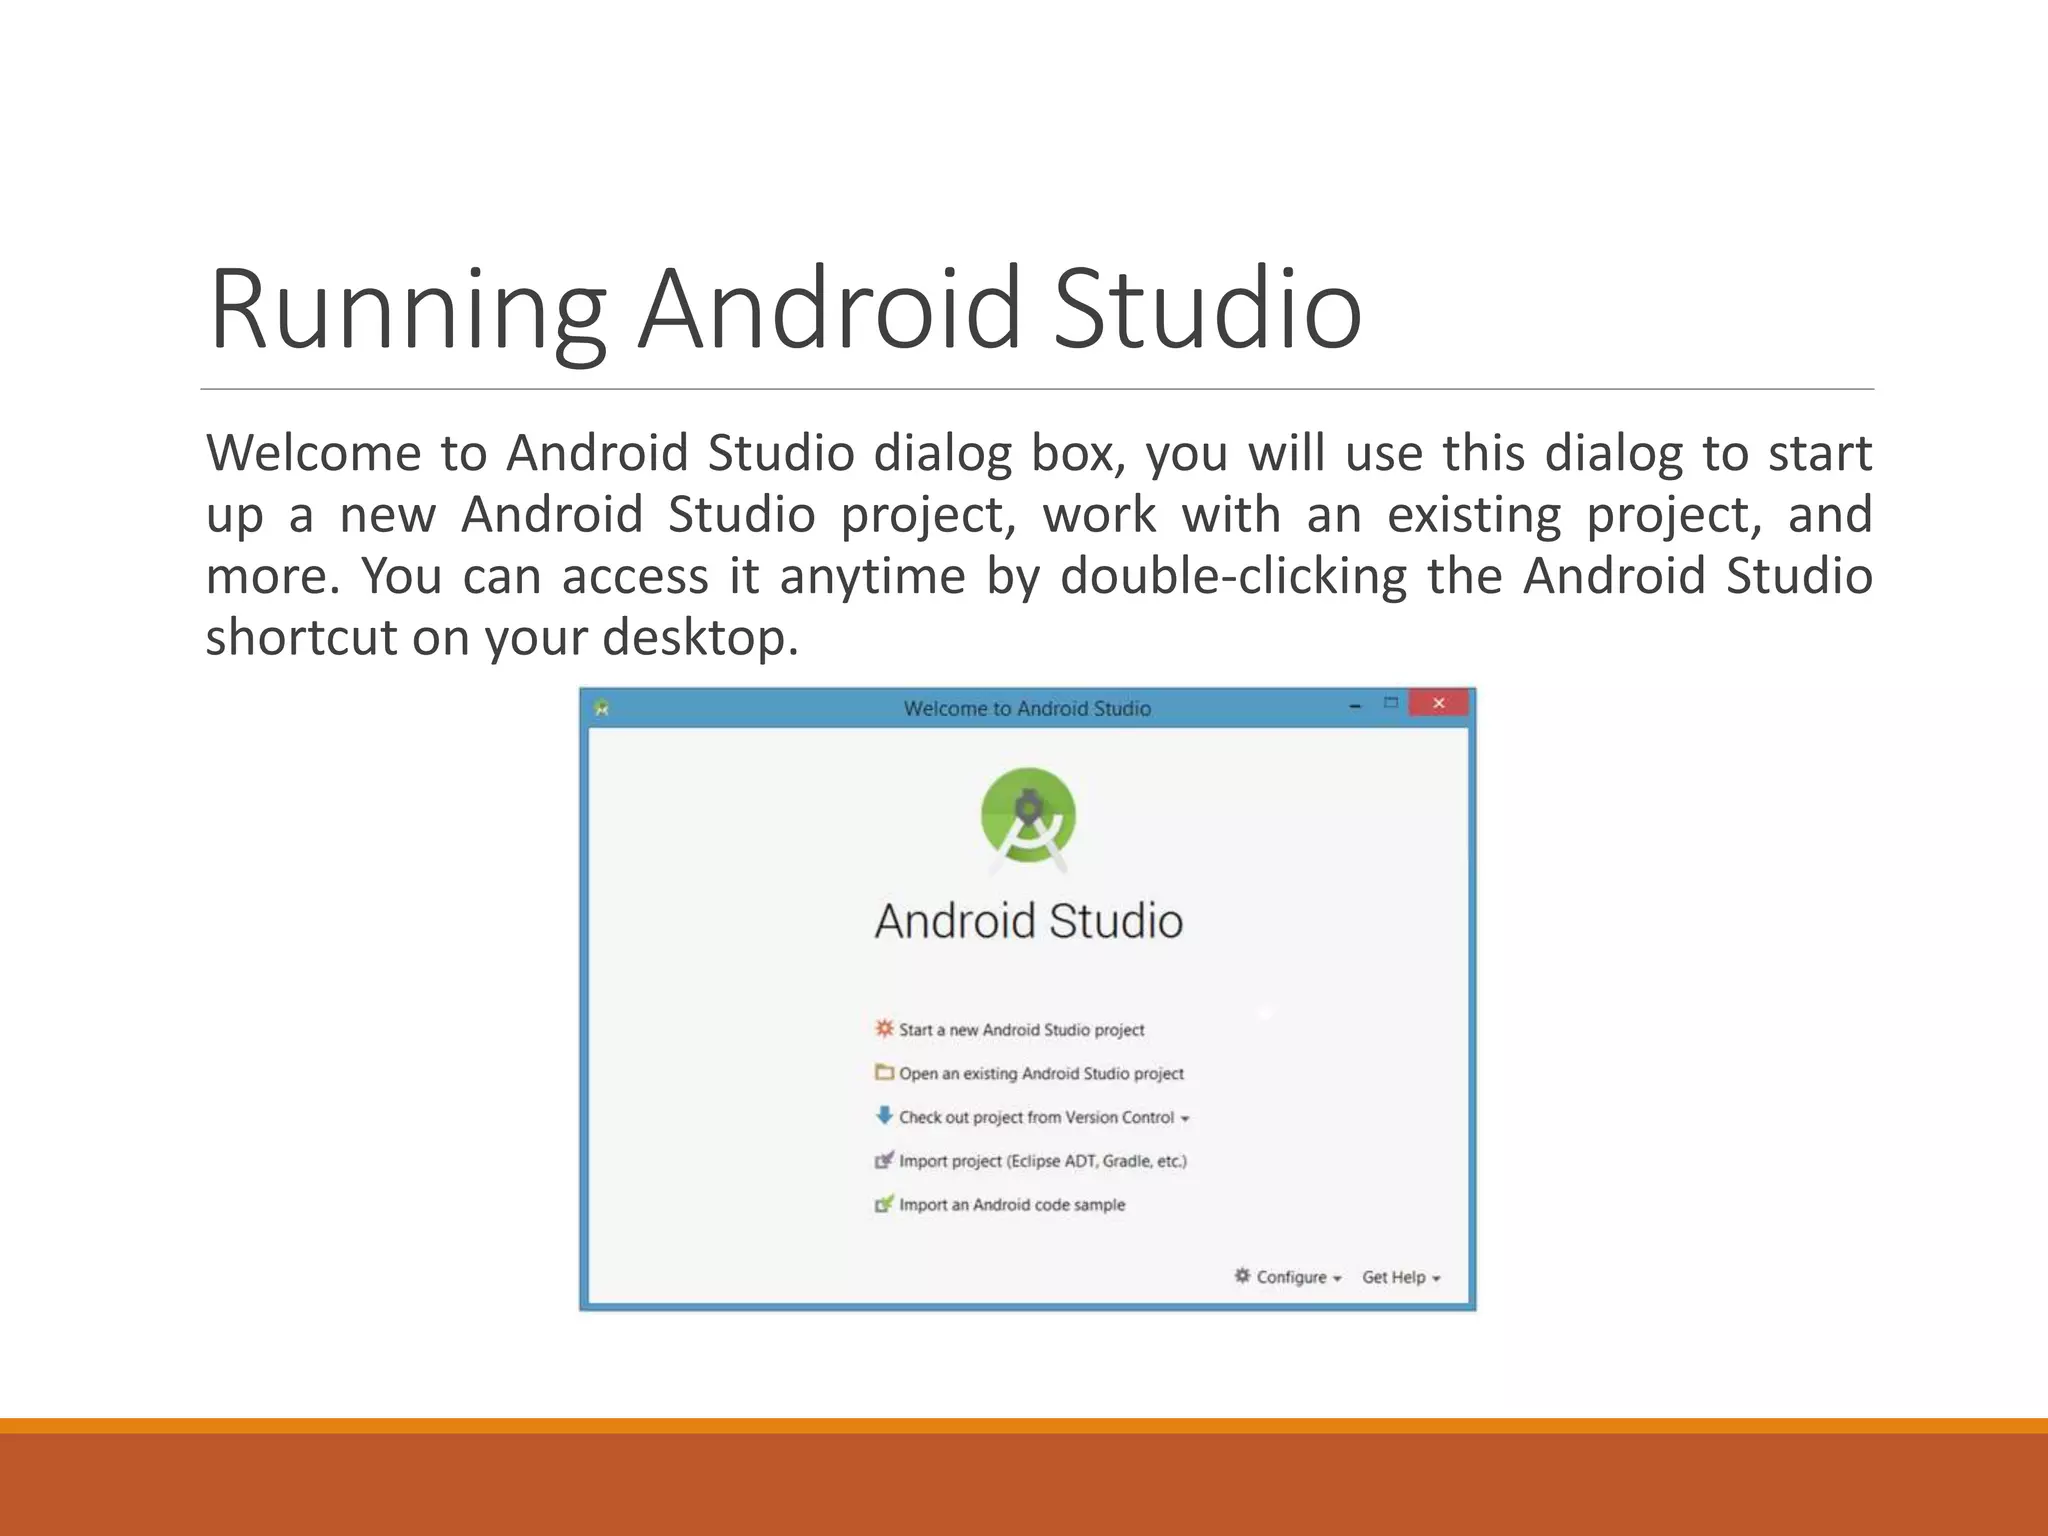This screenshot has height=1536, width=2048.
Task: Click the folder icon beside Open an existing project
Action: pos(884,1072)
